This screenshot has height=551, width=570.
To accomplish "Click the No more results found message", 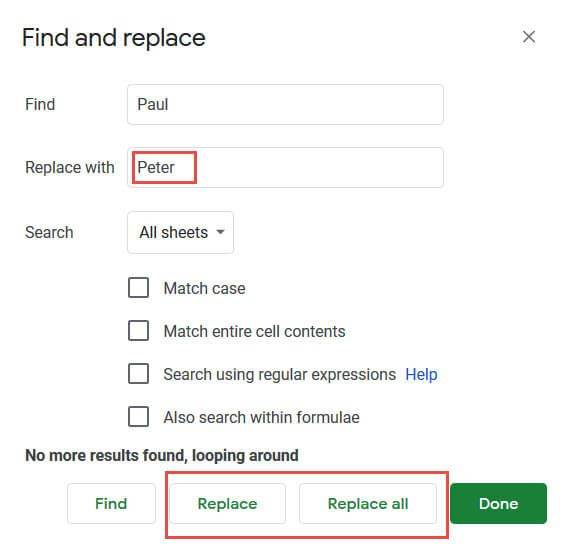I will [162, 456].
